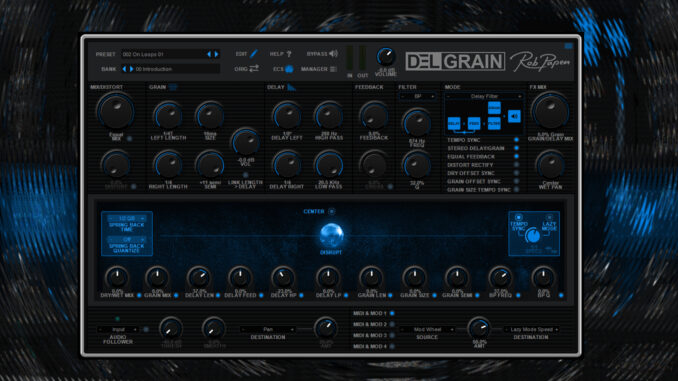The width and height of the screenshot is (678, 381).
Task: Enable Distort Rectify option
Action: click(x=516, y=165)
